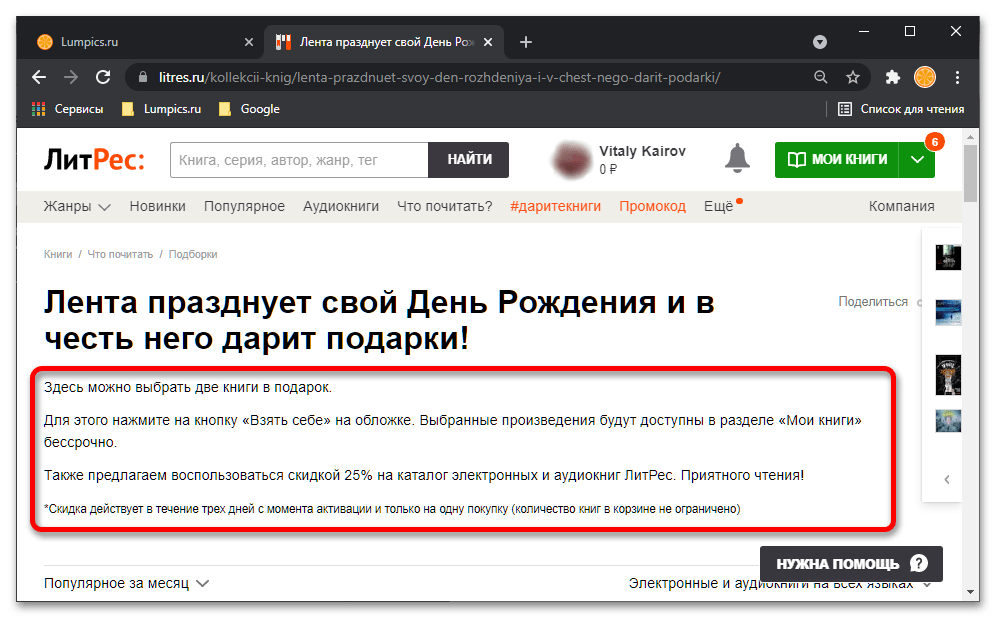Collapse side panel with left chevron
This screenshot has width=996, height=618.
coord(946,480)
